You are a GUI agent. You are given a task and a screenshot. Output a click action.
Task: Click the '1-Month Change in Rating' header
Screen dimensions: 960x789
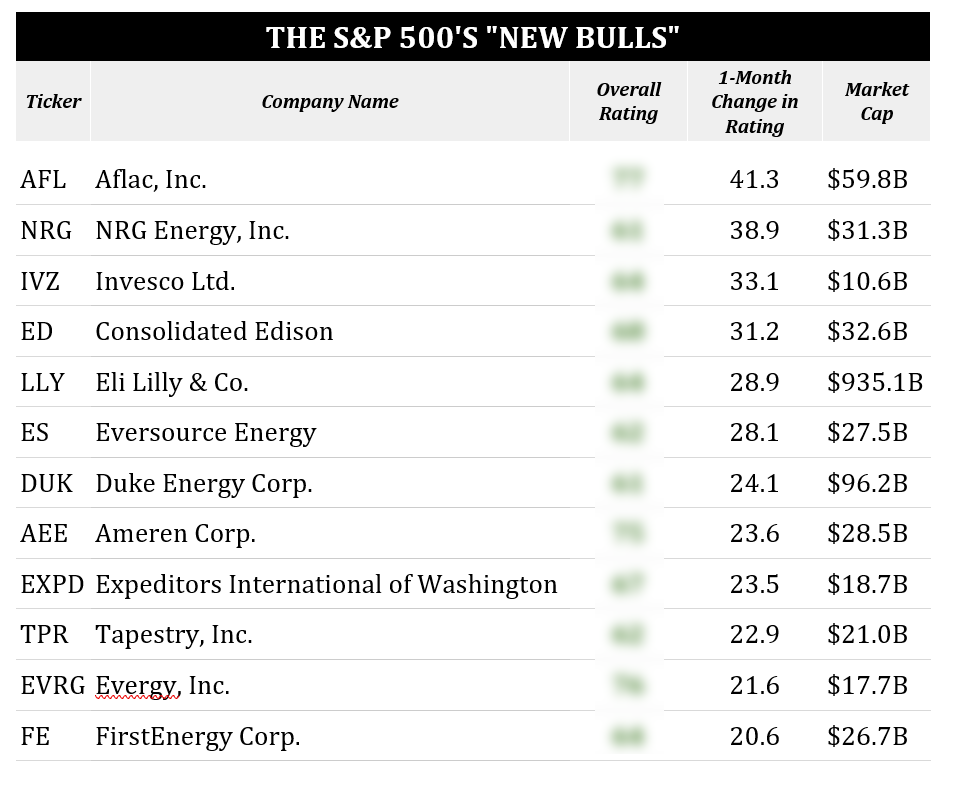(x=754, y=101)
